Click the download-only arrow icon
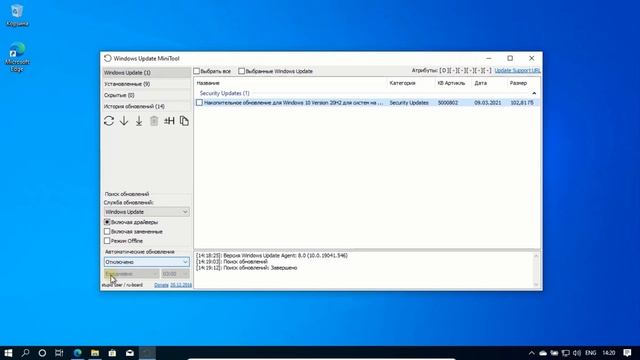The width and height of the screenshot is (640, 360). pos(124,121)
